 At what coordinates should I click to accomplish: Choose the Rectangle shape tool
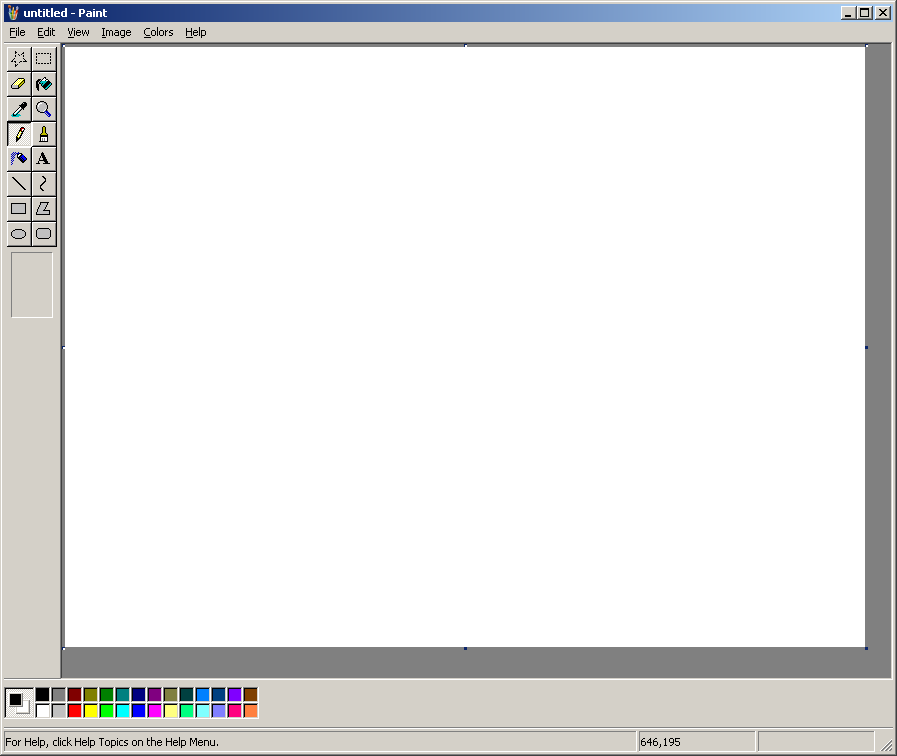tap(19, 209)
